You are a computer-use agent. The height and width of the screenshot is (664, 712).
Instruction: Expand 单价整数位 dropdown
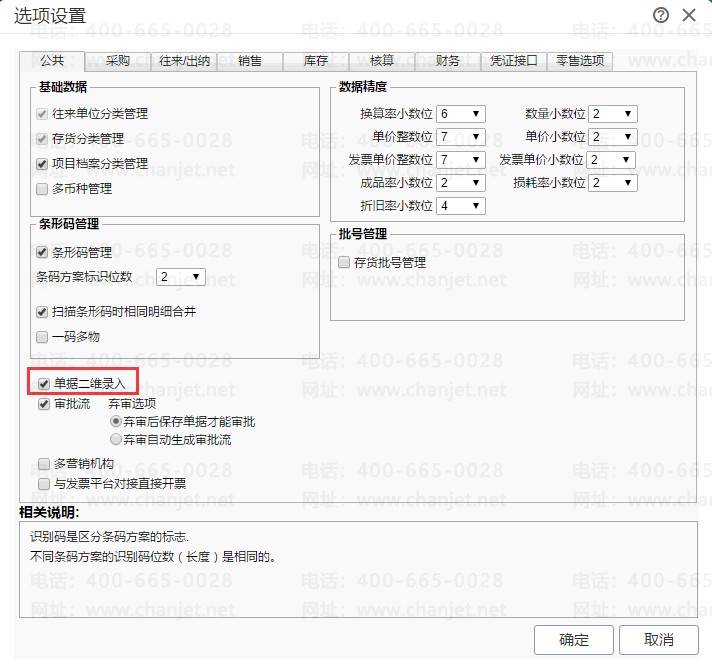click(x=461, y=137)
